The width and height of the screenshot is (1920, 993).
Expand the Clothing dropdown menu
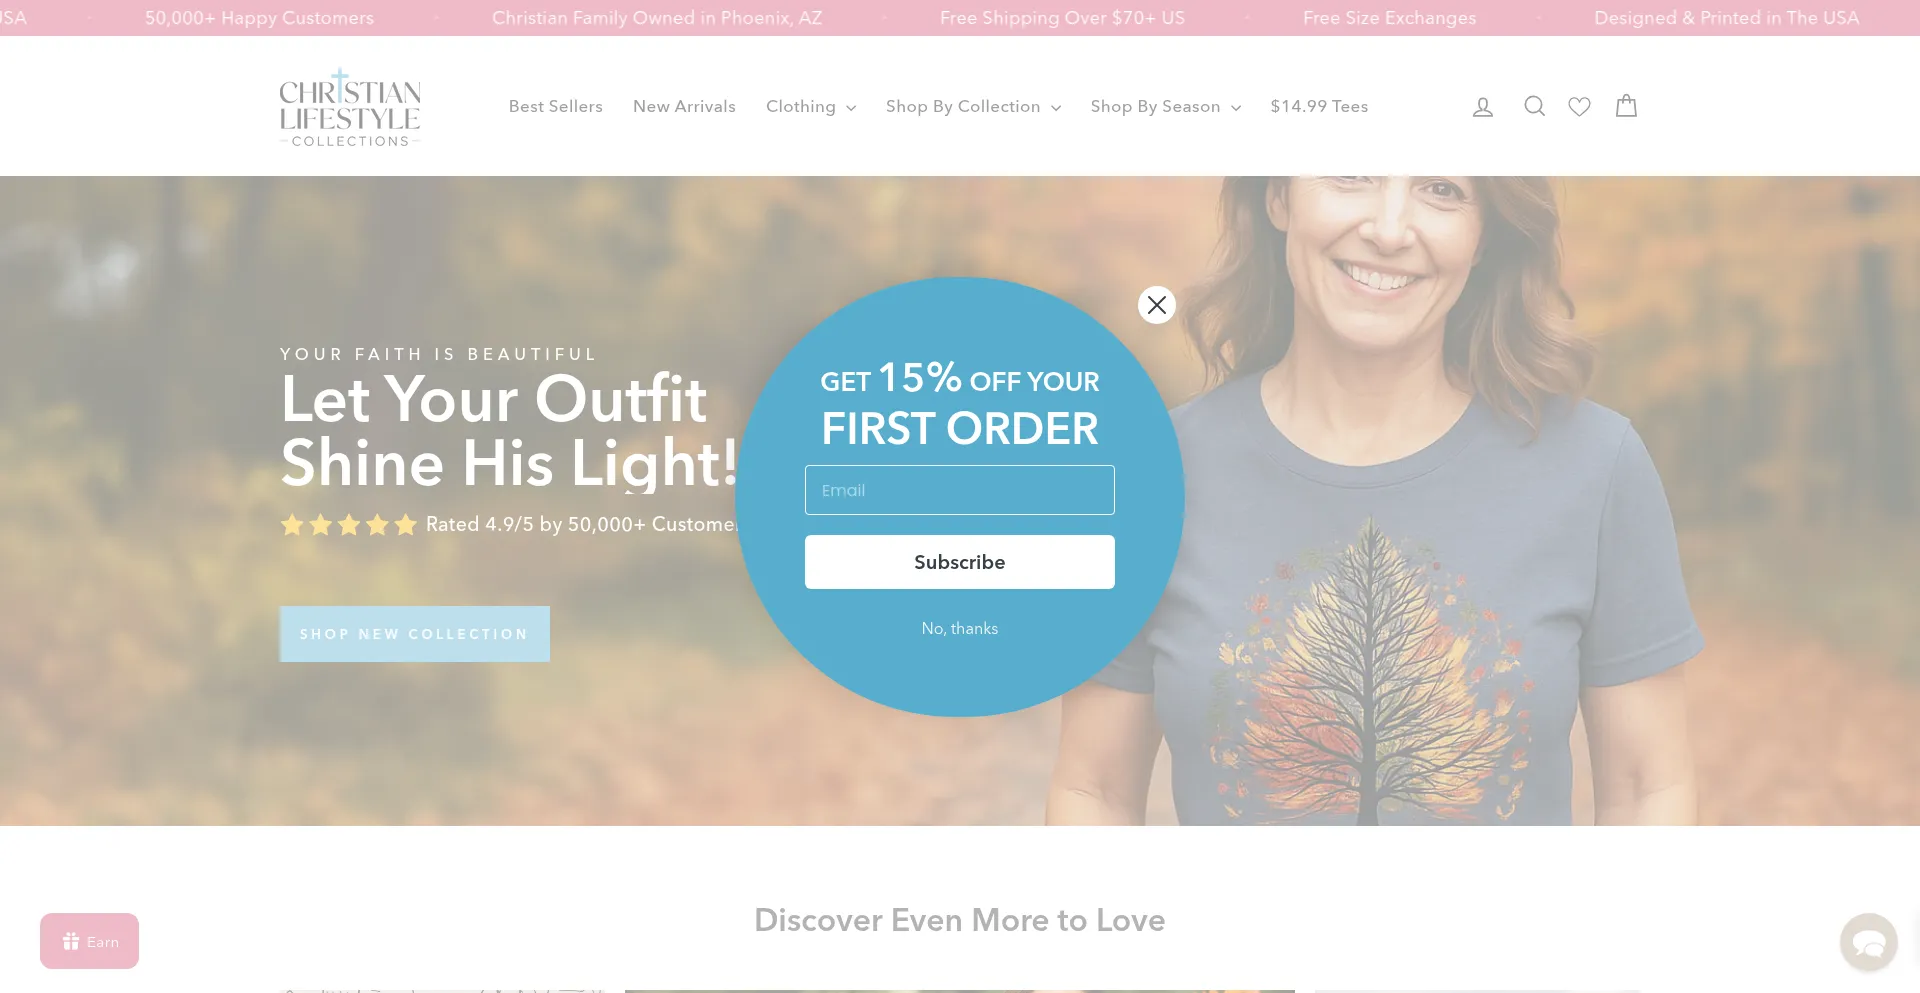tap(811, 106)
